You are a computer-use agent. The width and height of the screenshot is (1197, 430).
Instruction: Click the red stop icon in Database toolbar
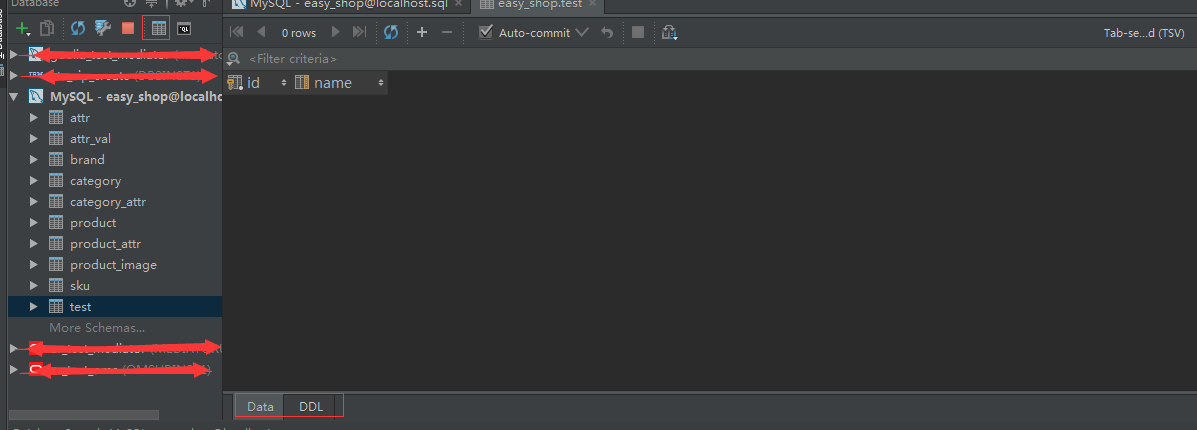[x=128, y=29]
